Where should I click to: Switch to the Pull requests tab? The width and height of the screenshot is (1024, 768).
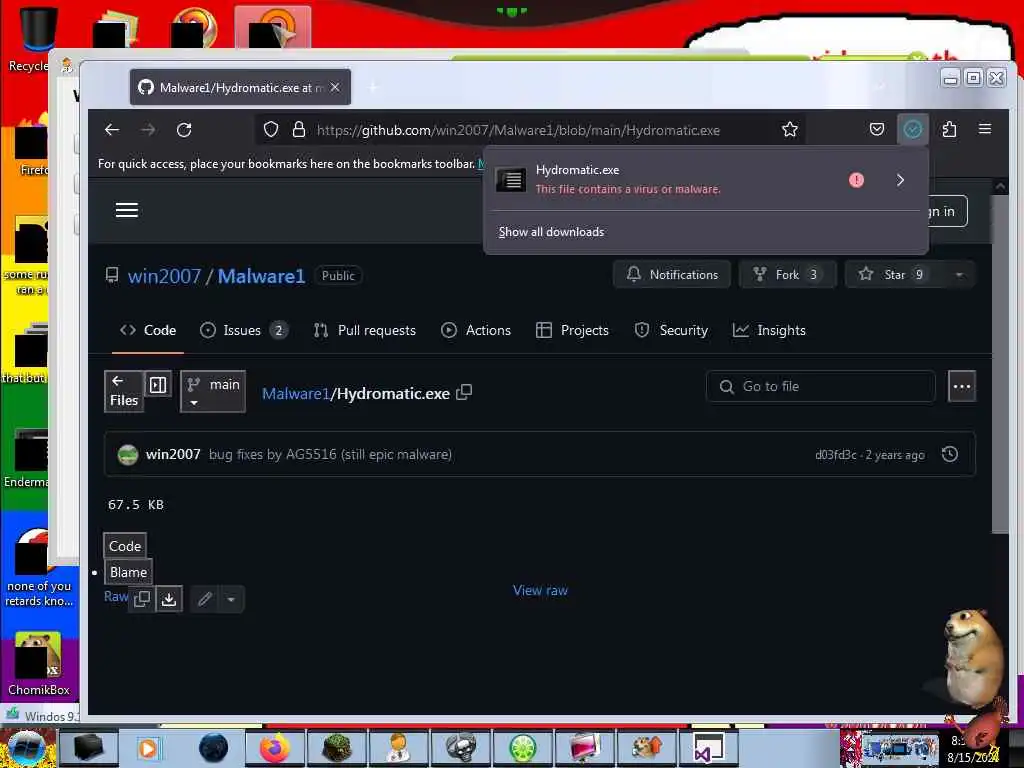pos(364,330)
